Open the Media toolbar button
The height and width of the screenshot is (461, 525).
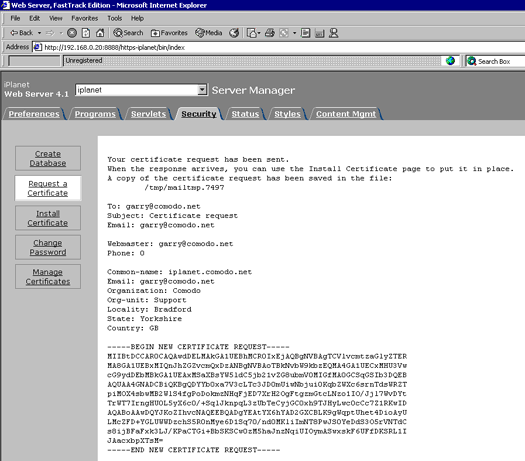click(x=209, y=33)
